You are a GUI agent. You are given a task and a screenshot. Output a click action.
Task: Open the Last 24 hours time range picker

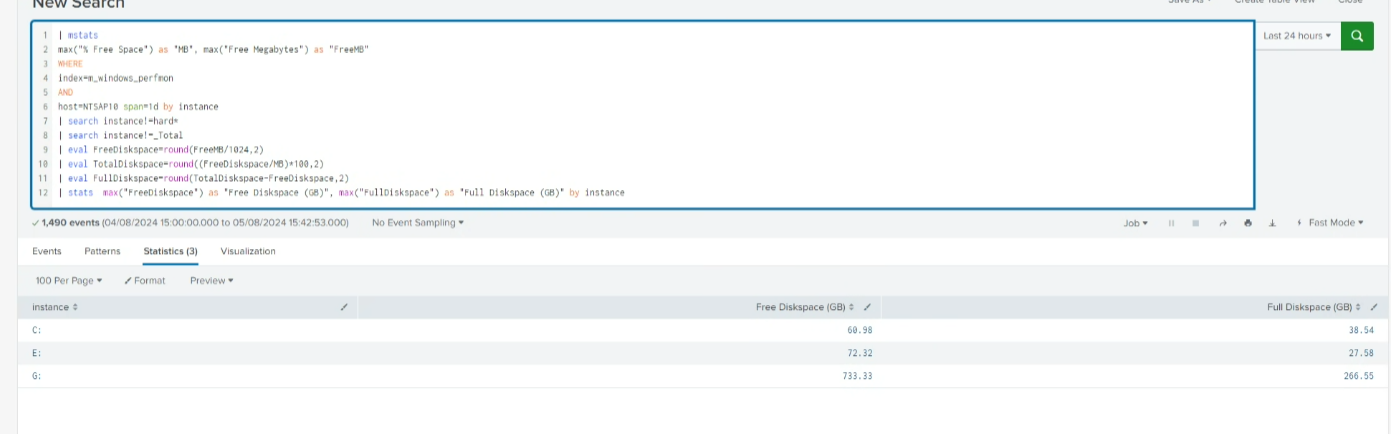1297,36
